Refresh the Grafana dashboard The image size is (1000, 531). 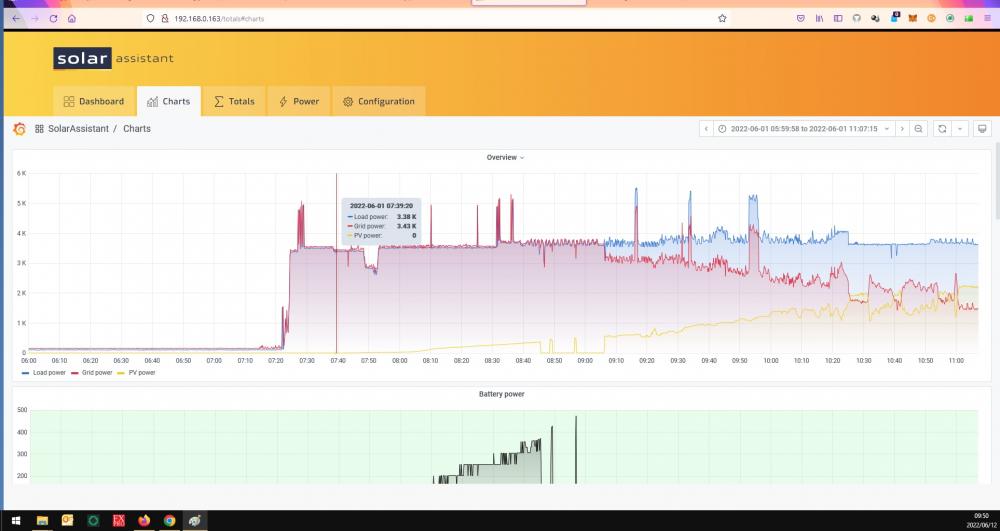pyautogui.click(x=942, y=129)
